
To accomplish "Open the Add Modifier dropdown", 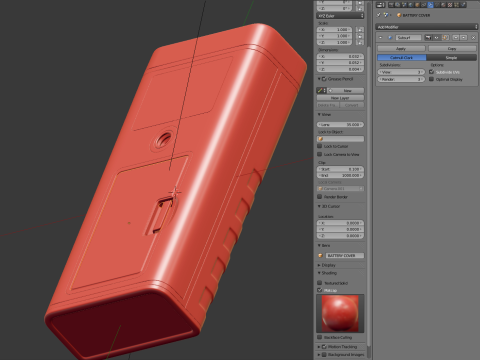I will 427,27.
